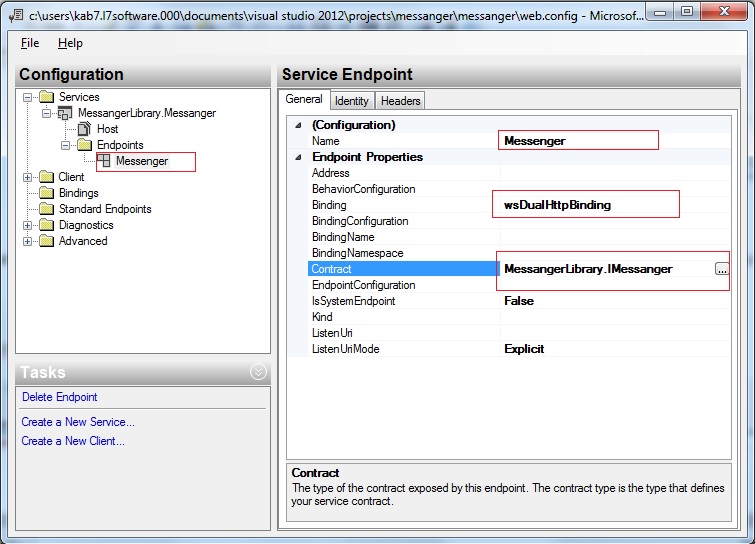Select the BindingName property row

[519, 237]
